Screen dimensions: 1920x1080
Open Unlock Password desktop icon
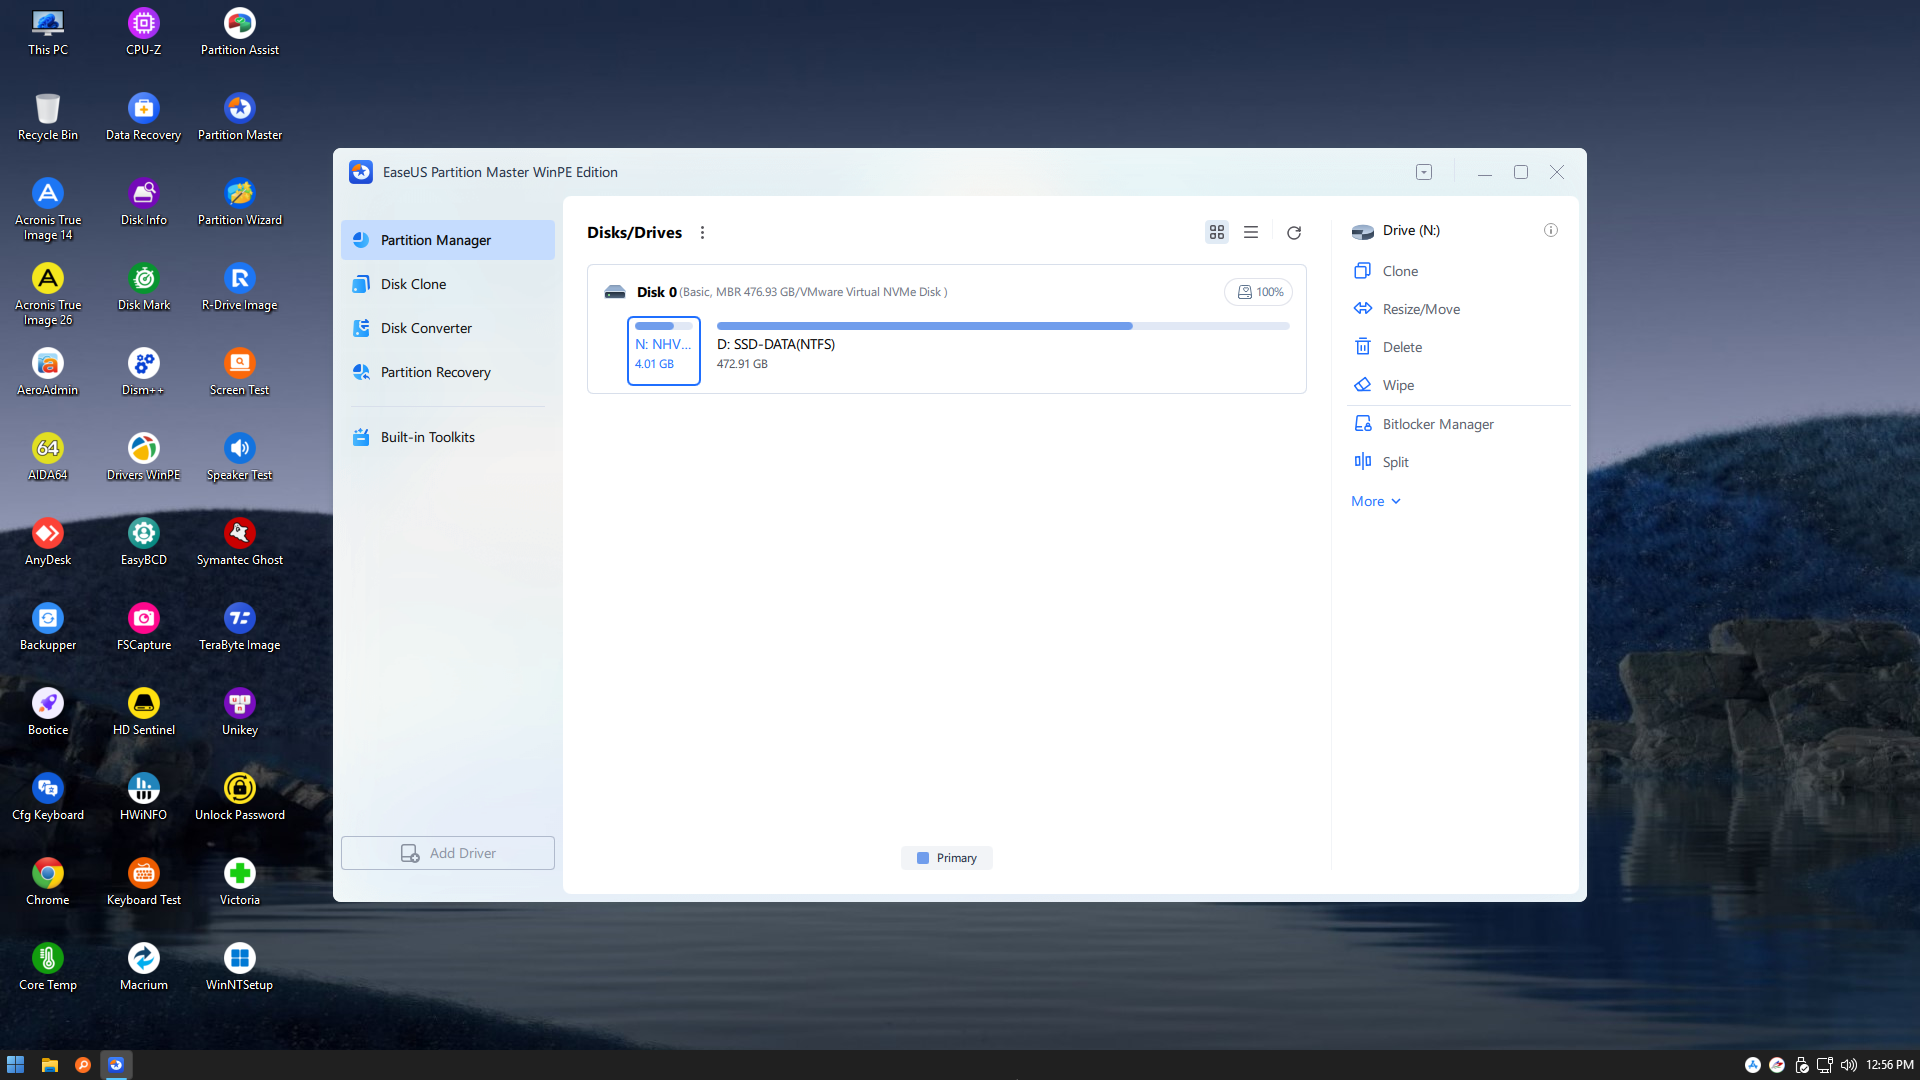[239, 797]
